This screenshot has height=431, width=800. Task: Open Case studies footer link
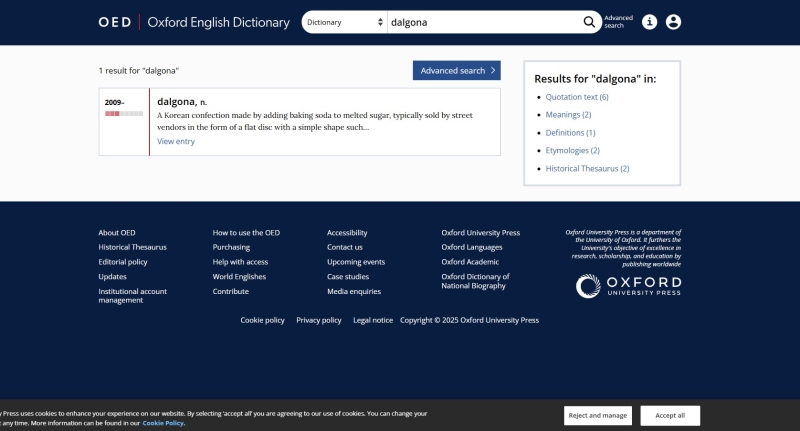point(347,276)
